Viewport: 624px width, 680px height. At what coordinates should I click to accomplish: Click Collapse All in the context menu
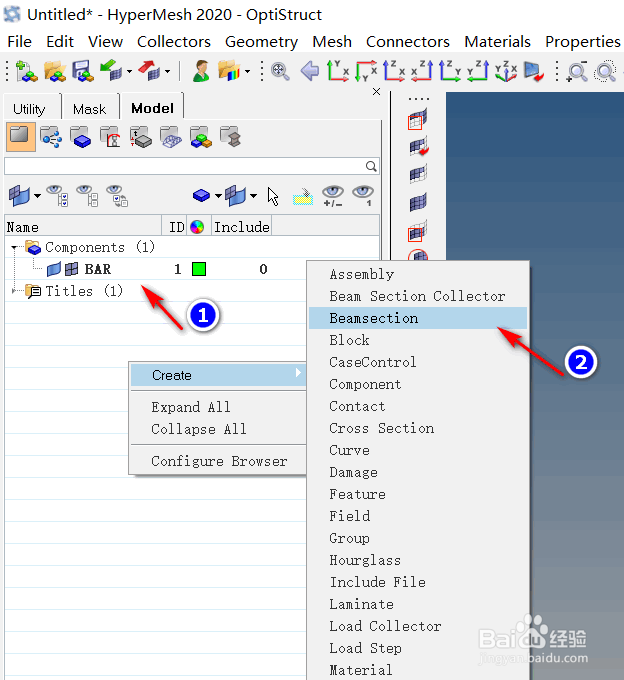pos(199,429)
